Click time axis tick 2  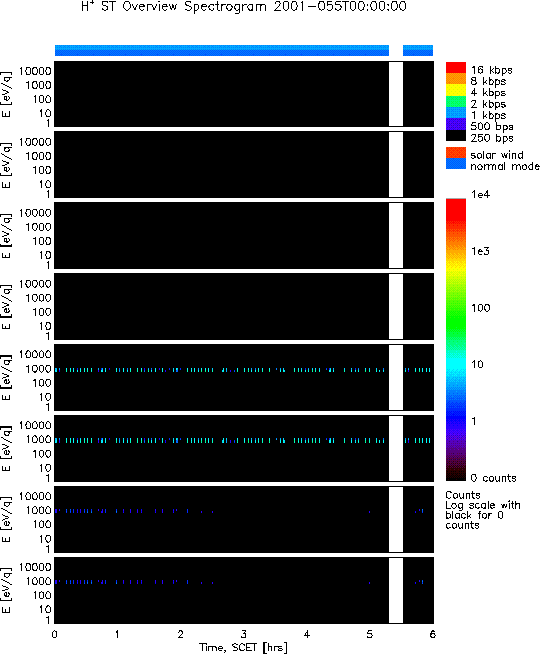coord(180,634)
